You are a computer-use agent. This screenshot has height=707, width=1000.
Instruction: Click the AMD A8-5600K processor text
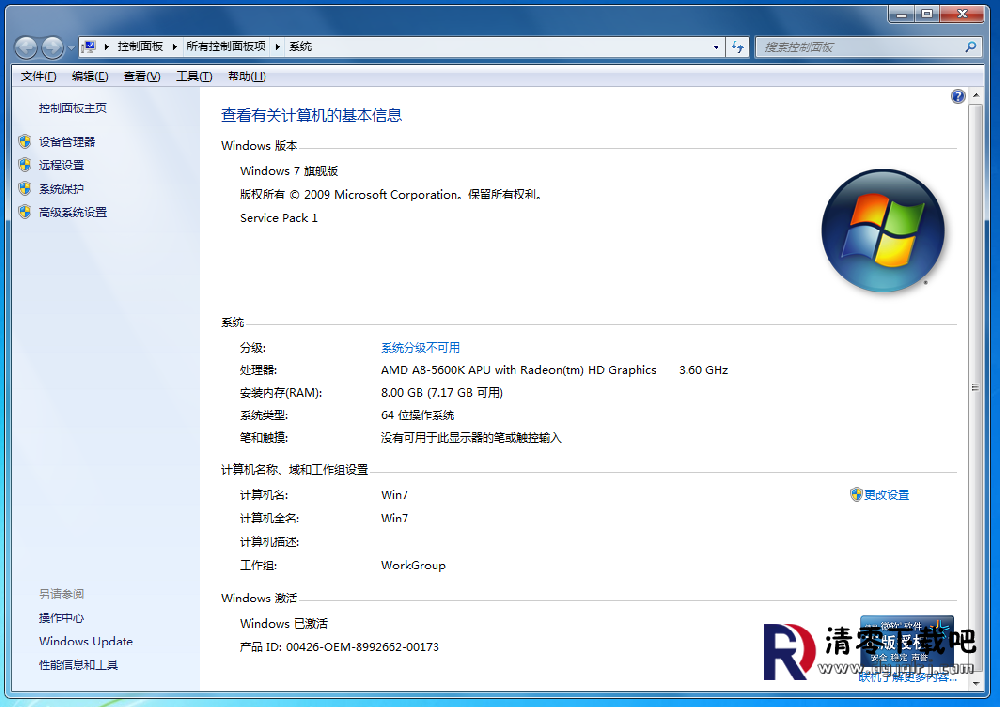(x=518, y=370)
